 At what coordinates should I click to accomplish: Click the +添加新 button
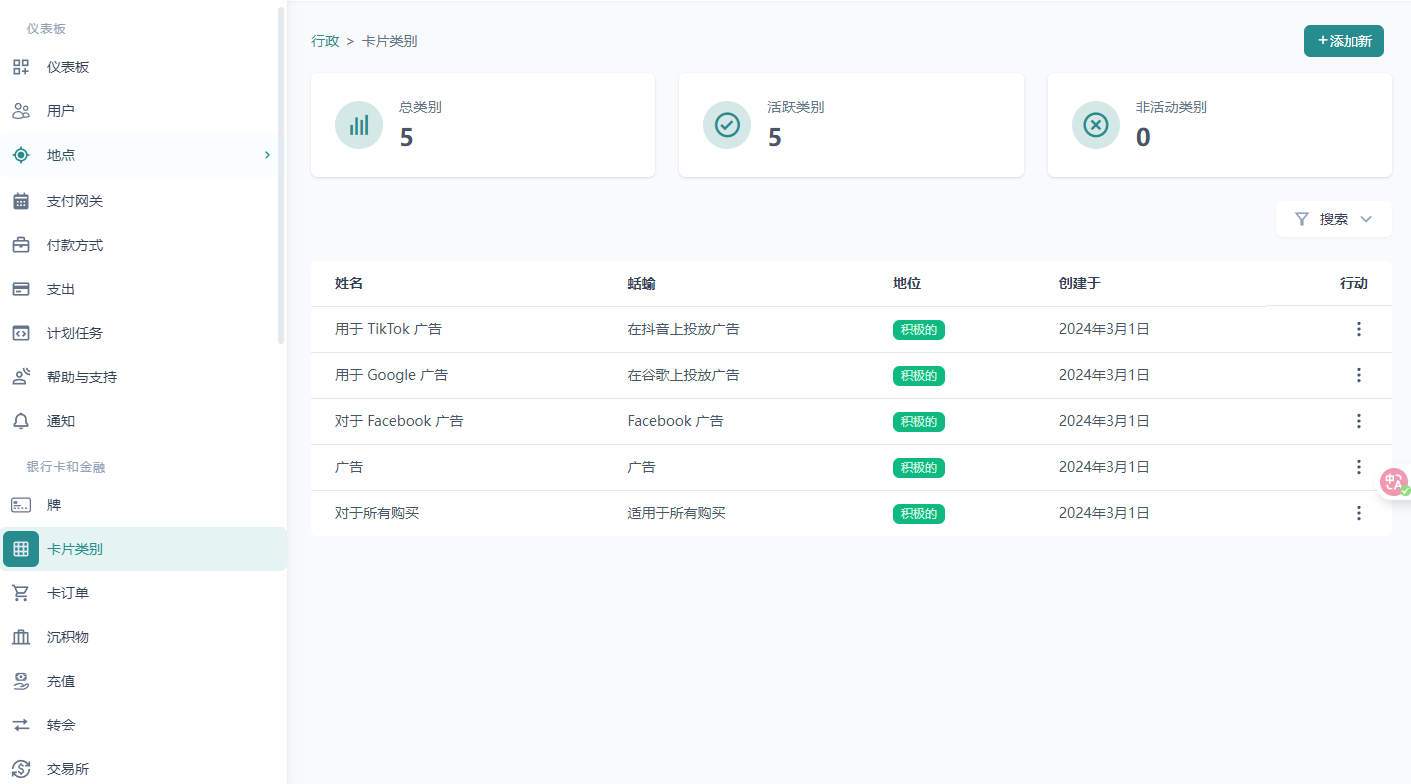click(x=1343, y=41)
